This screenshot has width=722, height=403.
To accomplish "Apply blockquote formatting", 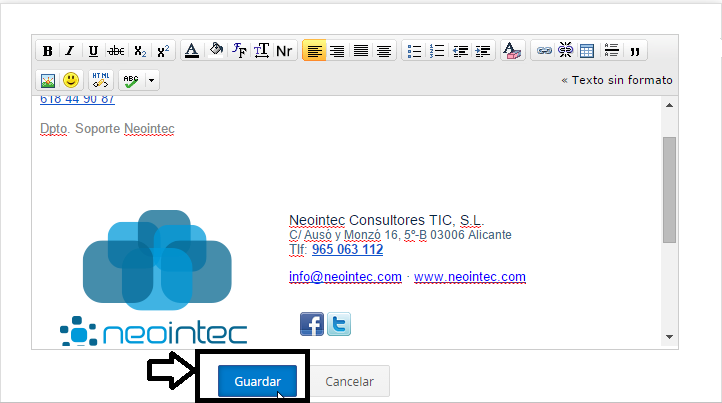I will point(635,51).
